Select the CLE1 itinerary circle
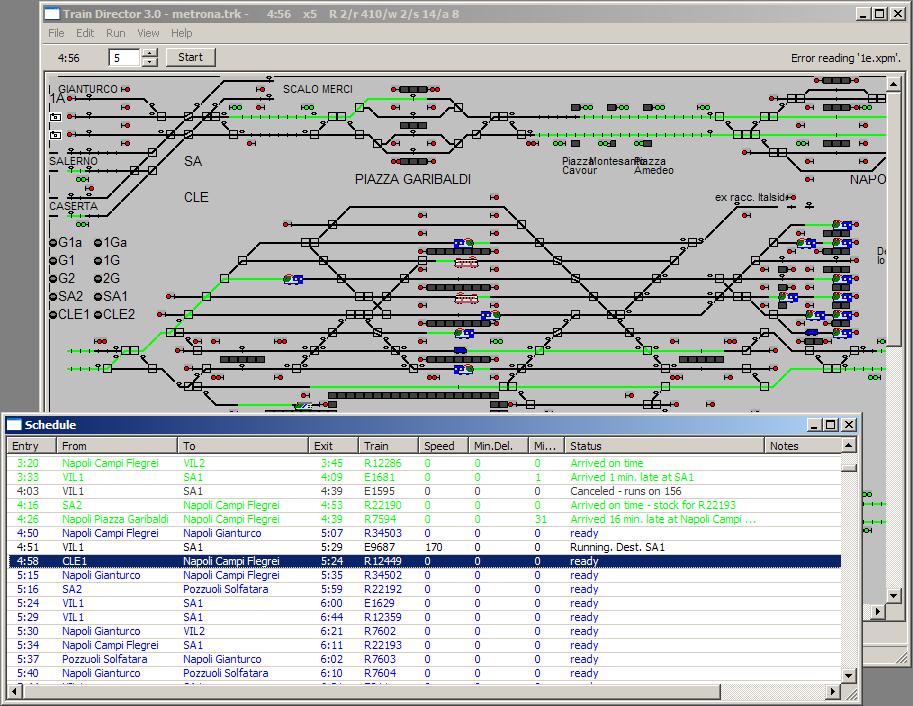Screen dimensions: 913x706 pyautogui.click(x=53, y=315)
